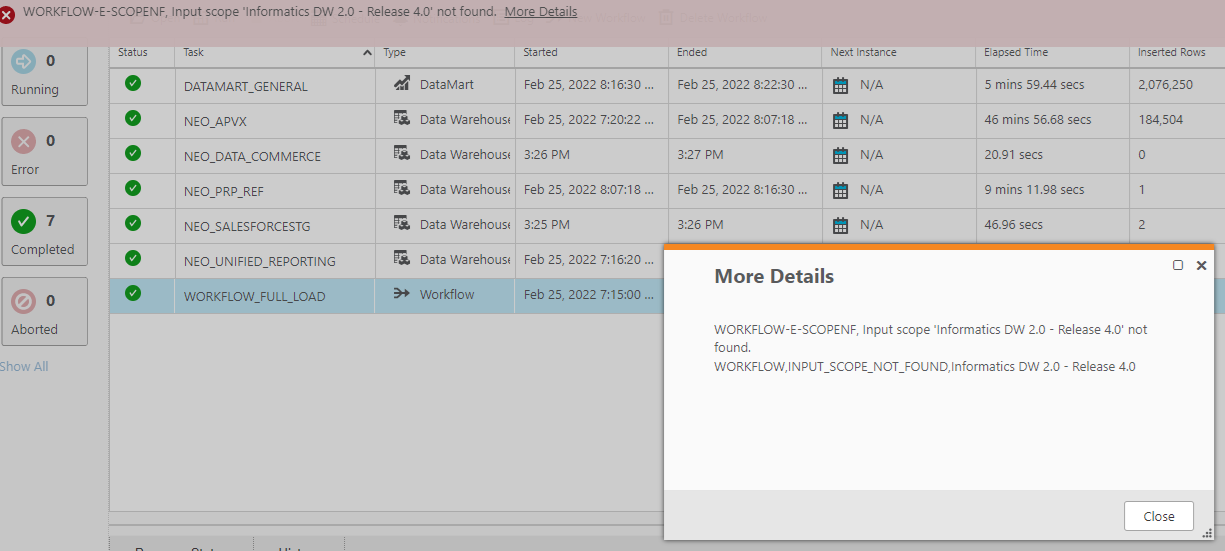This screenshot has height=551, width=1225.
Task: Click the red error icon in the banner
Action: [x=7, y=15]
